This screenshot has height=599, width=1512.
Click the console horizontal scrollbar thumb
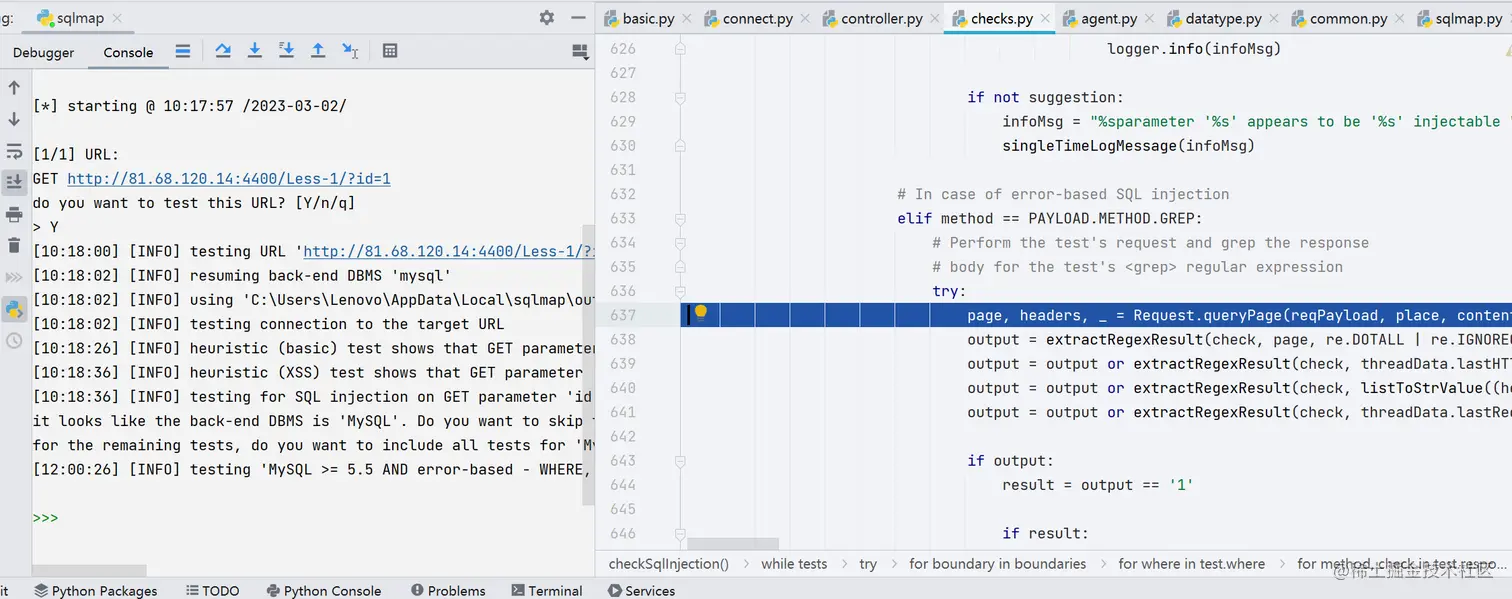[x=89, y=570]
